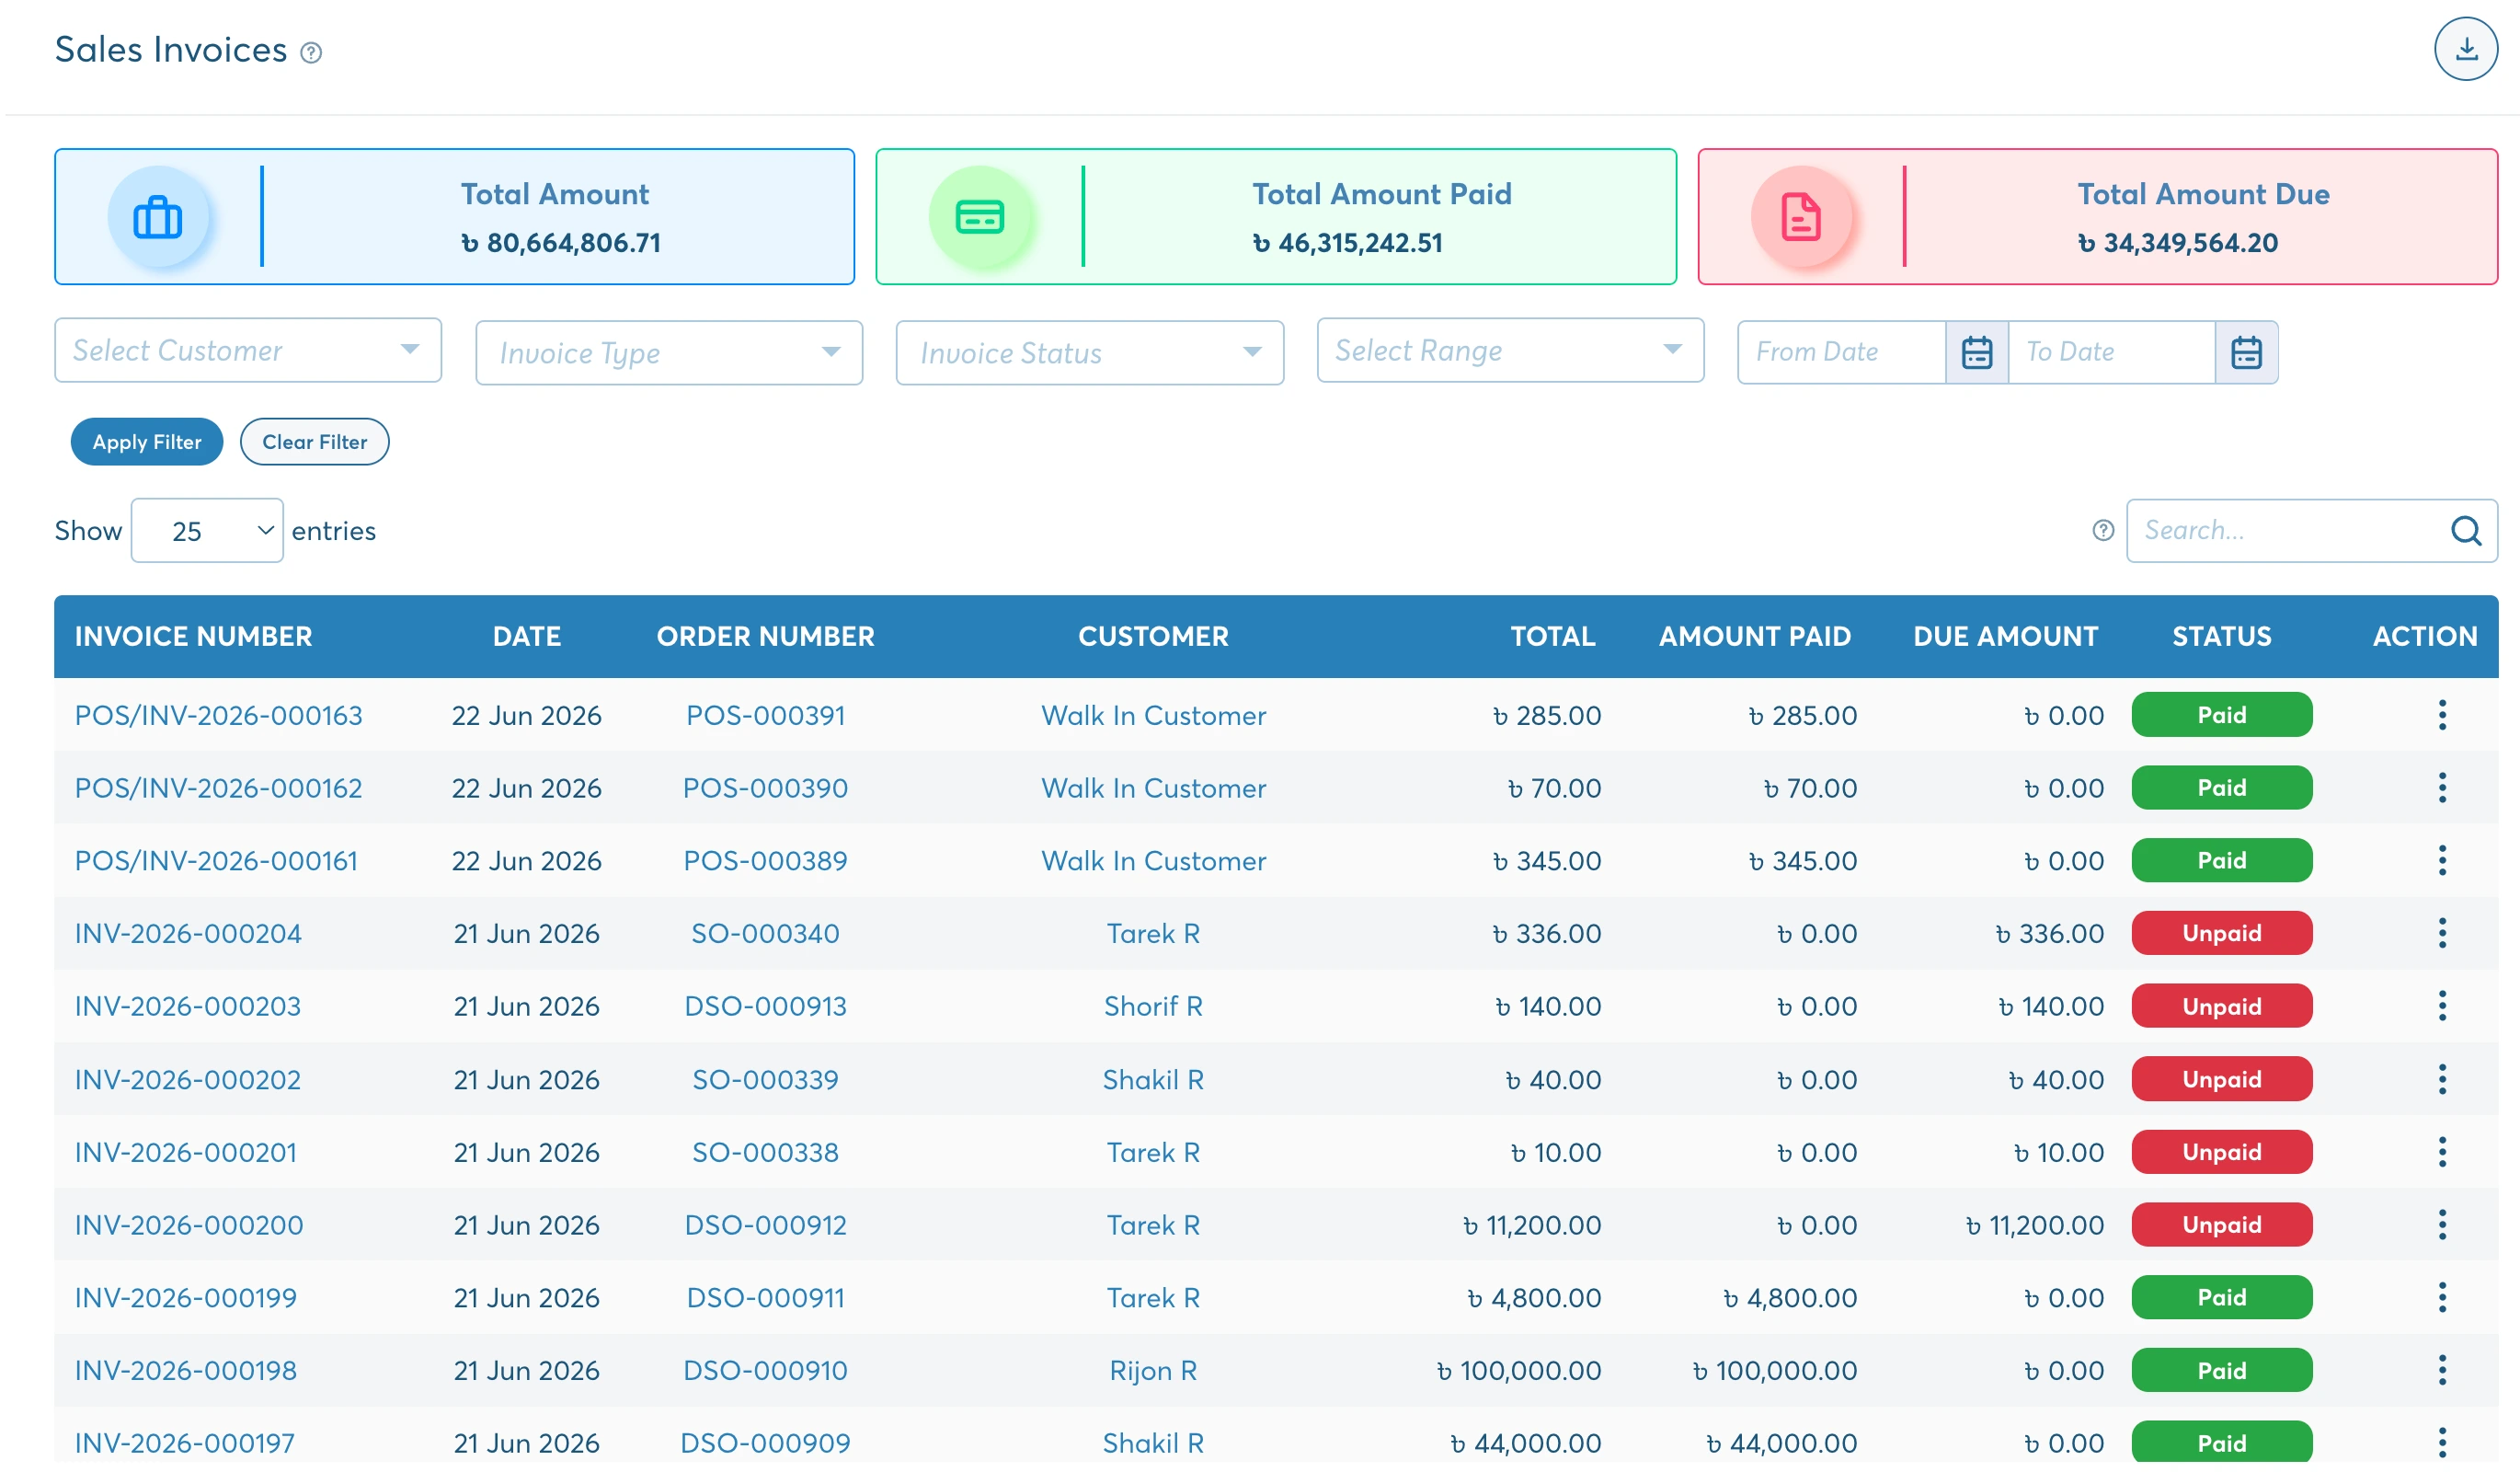Viewport: 2520px width, 1472px height.
Task: Sort by the DUE AMOUNT column header
Action: [2005, 636]
